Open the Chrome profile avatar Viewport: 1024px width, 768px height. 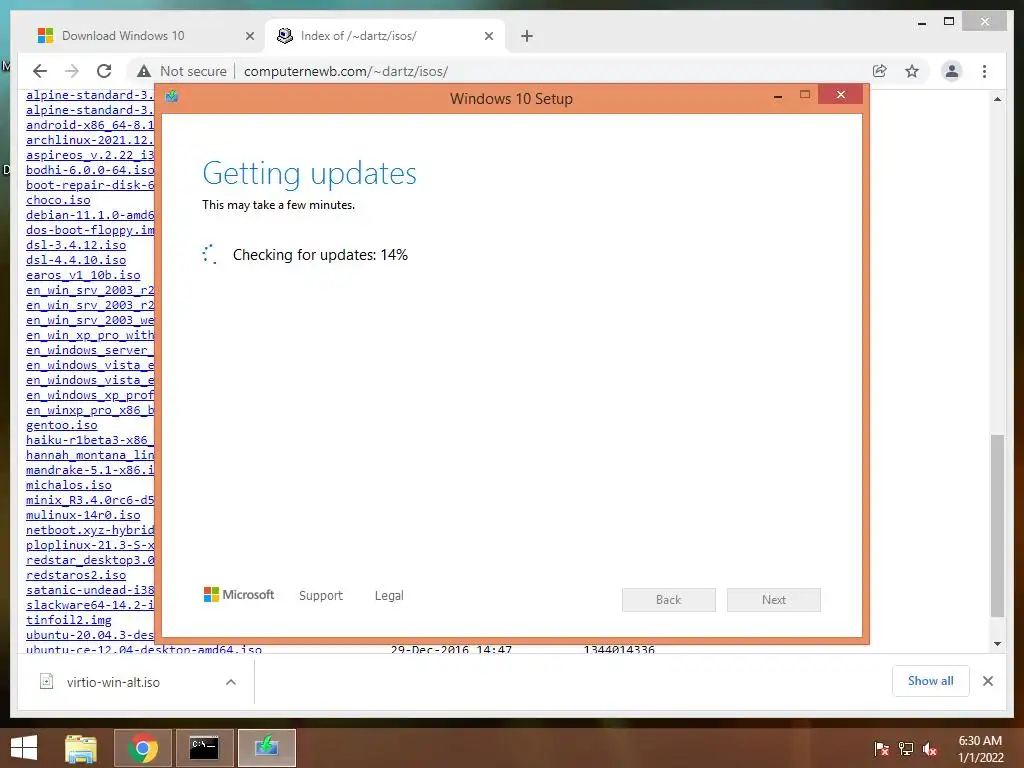point(952,71)
